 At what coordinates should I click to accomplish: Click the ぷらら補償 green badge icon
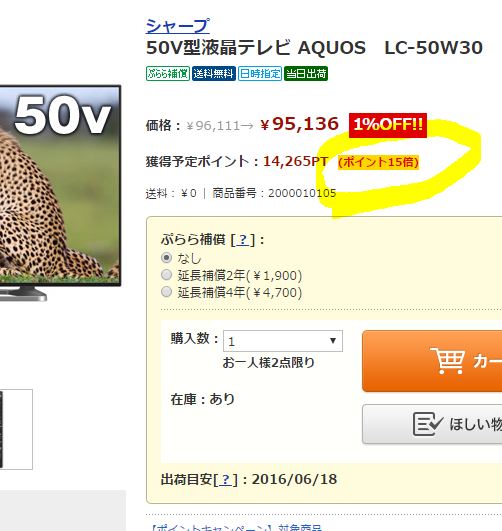click(x=168, y=73)
